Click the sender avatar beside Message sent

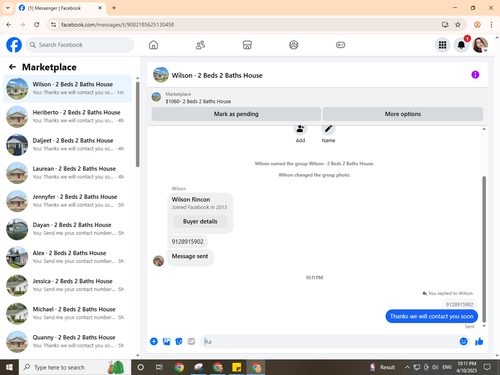[158, 261]
